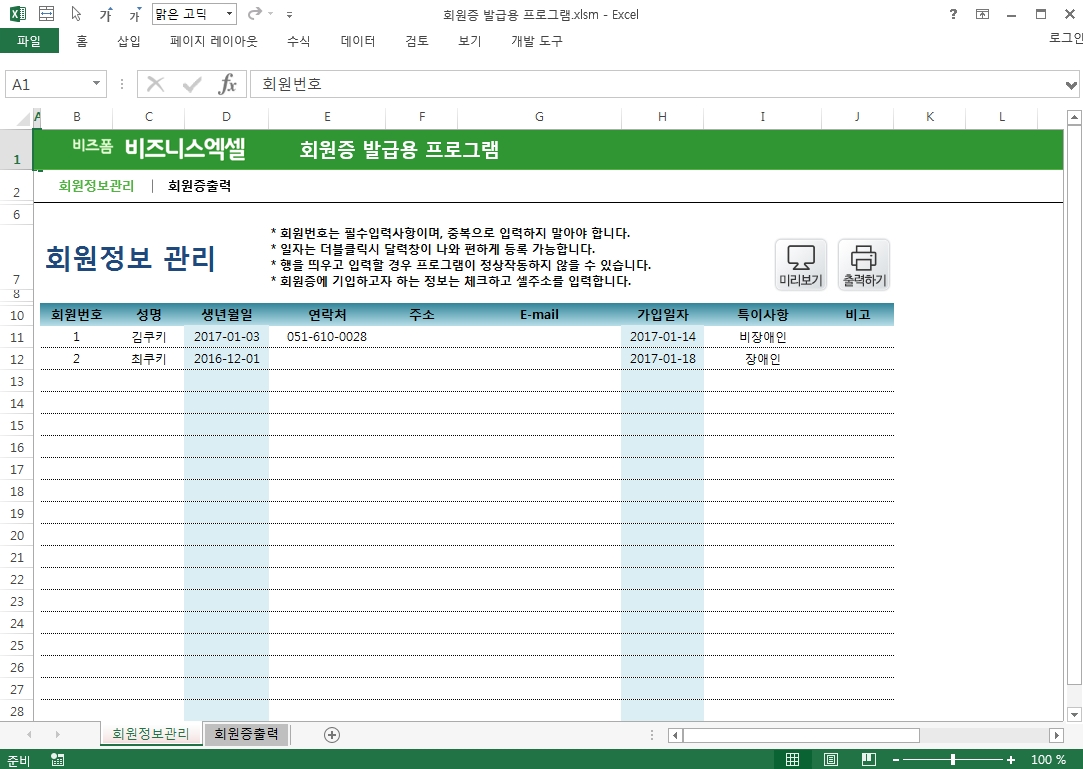Click the previous sheet navigation arrow
Viewport: 1083px width, 769px height.
click(29, 734)
